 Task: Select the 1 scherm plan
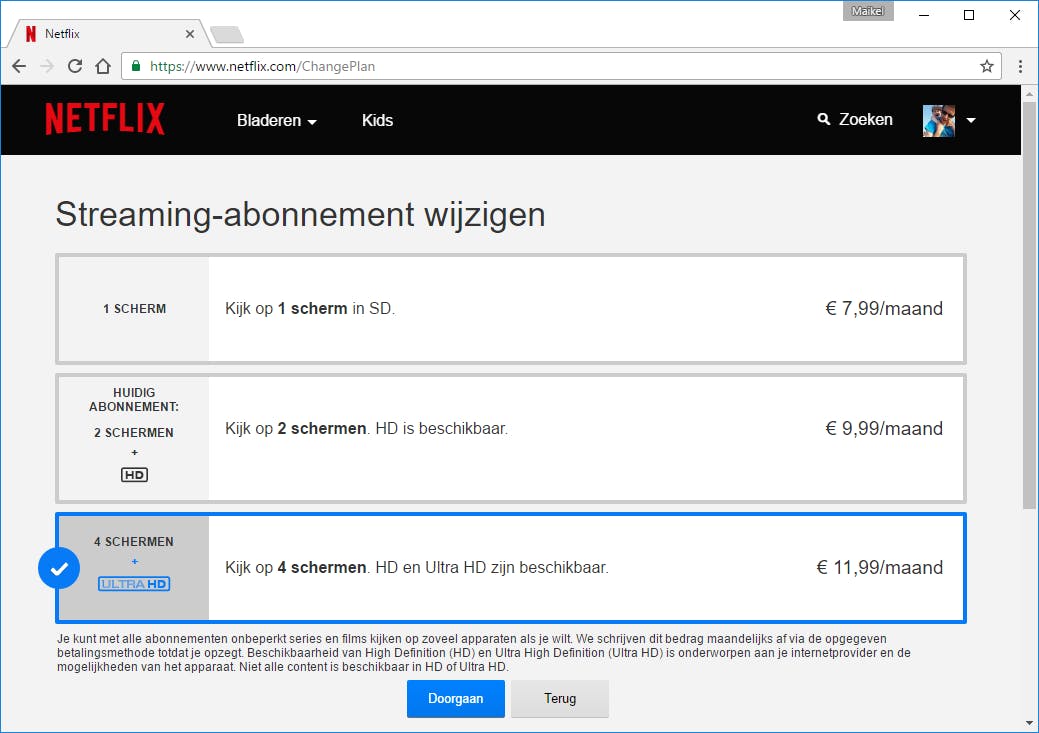click(511, 309)
